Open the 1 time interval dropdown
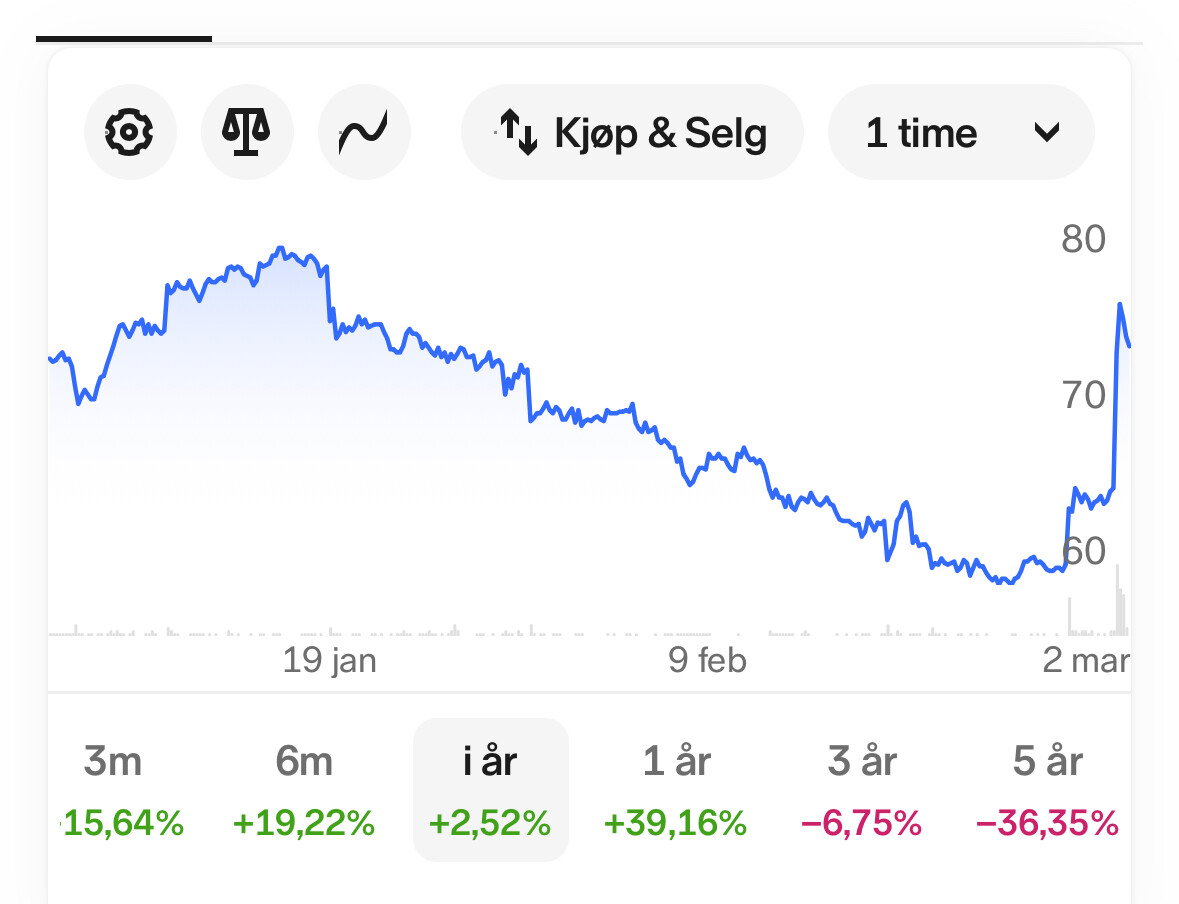The height and width of the screenshot is (904, 1179). click(921, 133)
